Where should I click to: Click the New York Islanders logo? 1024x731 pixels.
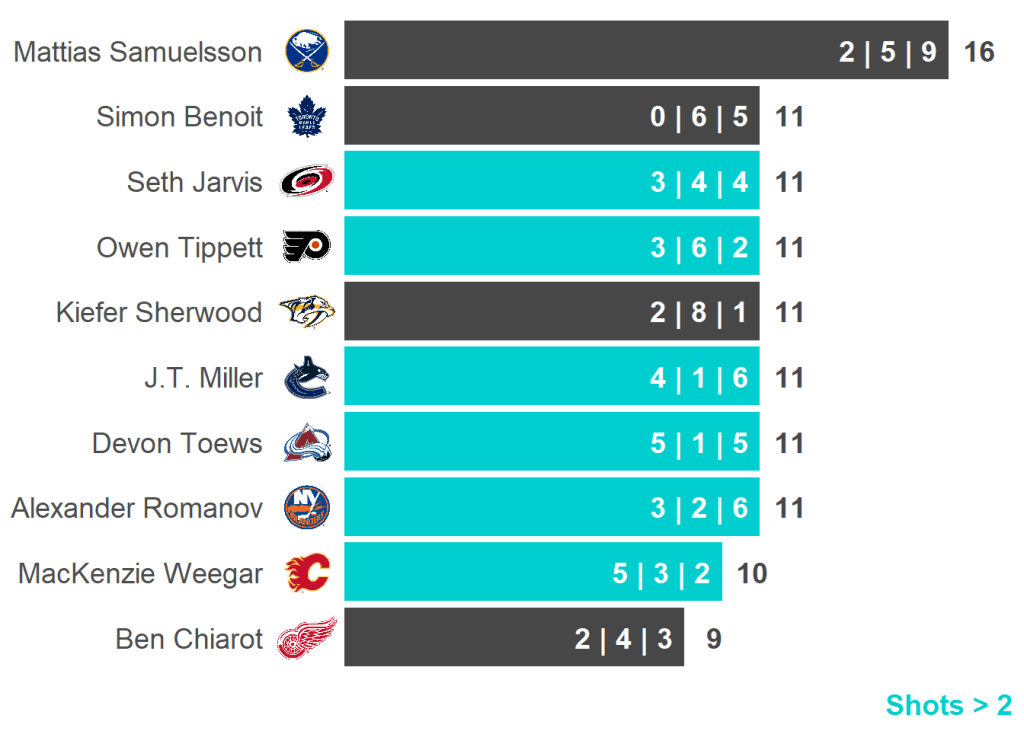pos(307,508)
